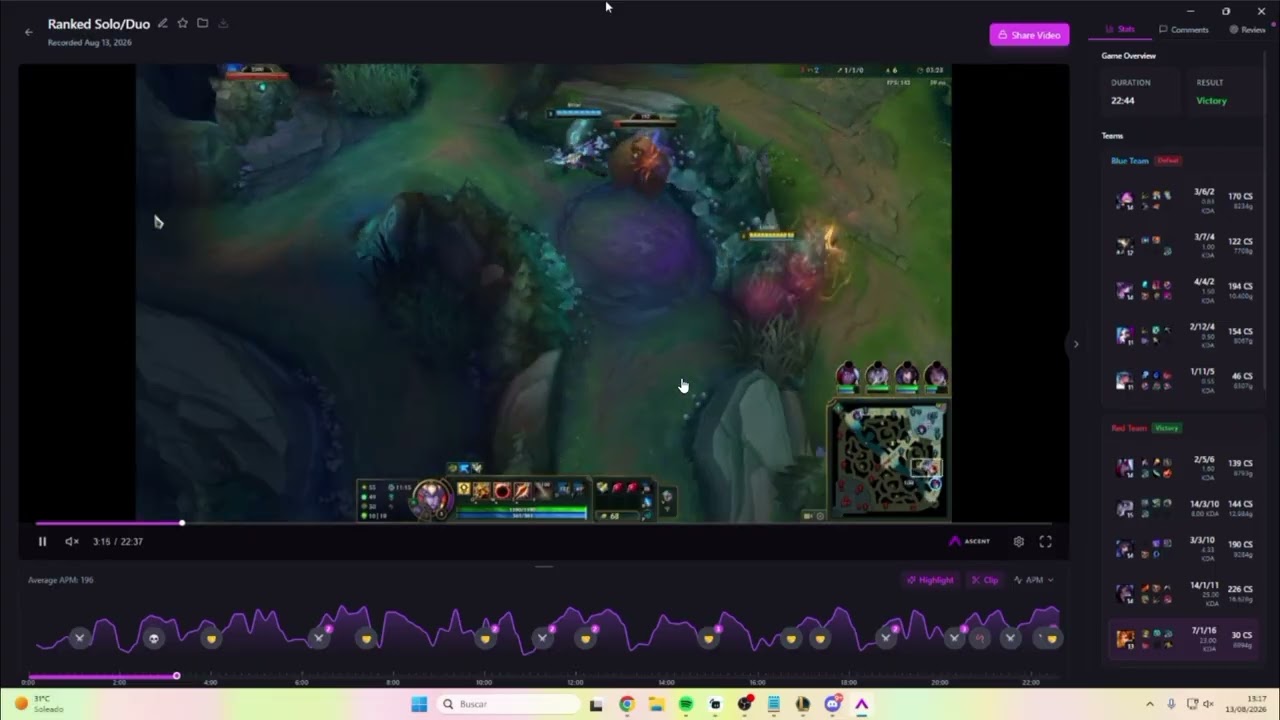Pause the video playback

coord(42,541)
